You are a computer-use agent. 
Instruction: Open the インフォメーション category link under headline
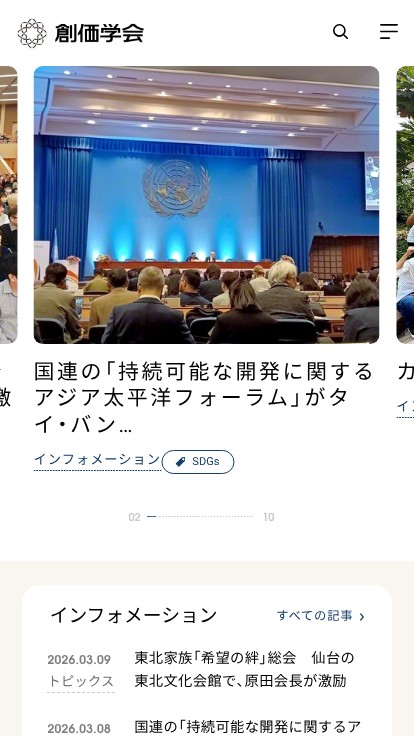click(97, 460)
